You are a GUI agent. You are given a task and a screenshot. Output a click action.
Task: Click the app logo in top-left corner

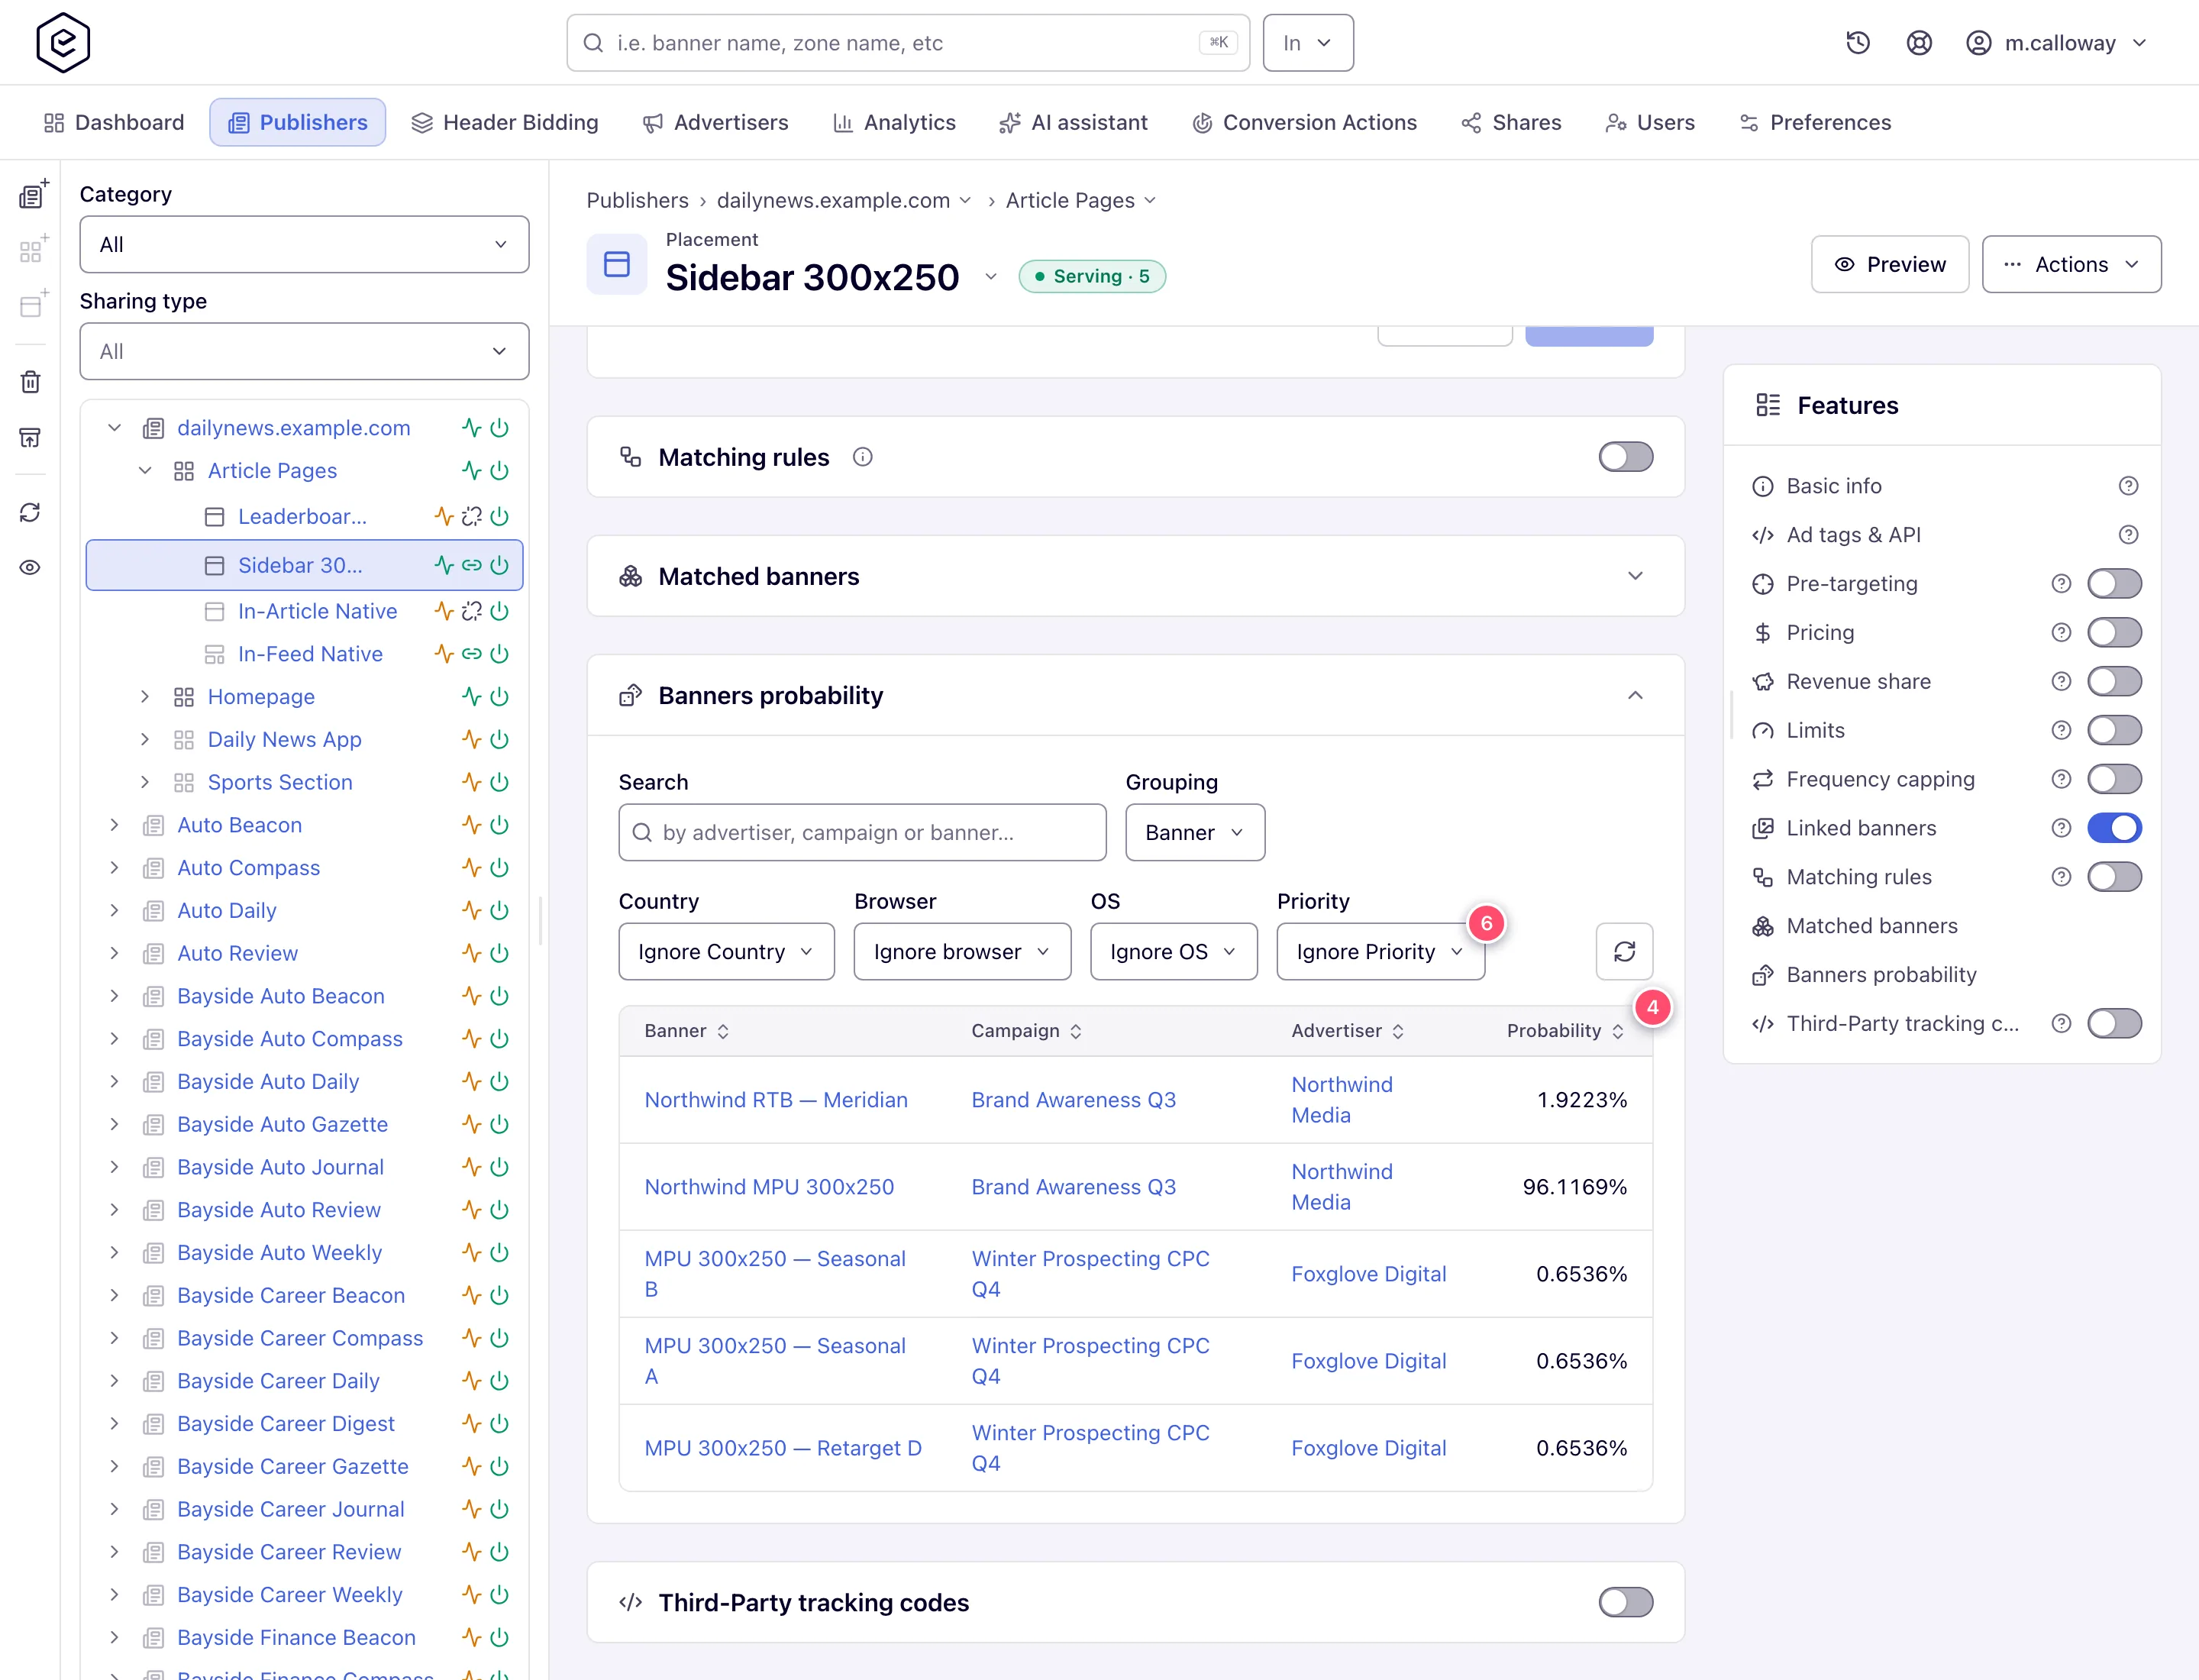click(63, 43)
